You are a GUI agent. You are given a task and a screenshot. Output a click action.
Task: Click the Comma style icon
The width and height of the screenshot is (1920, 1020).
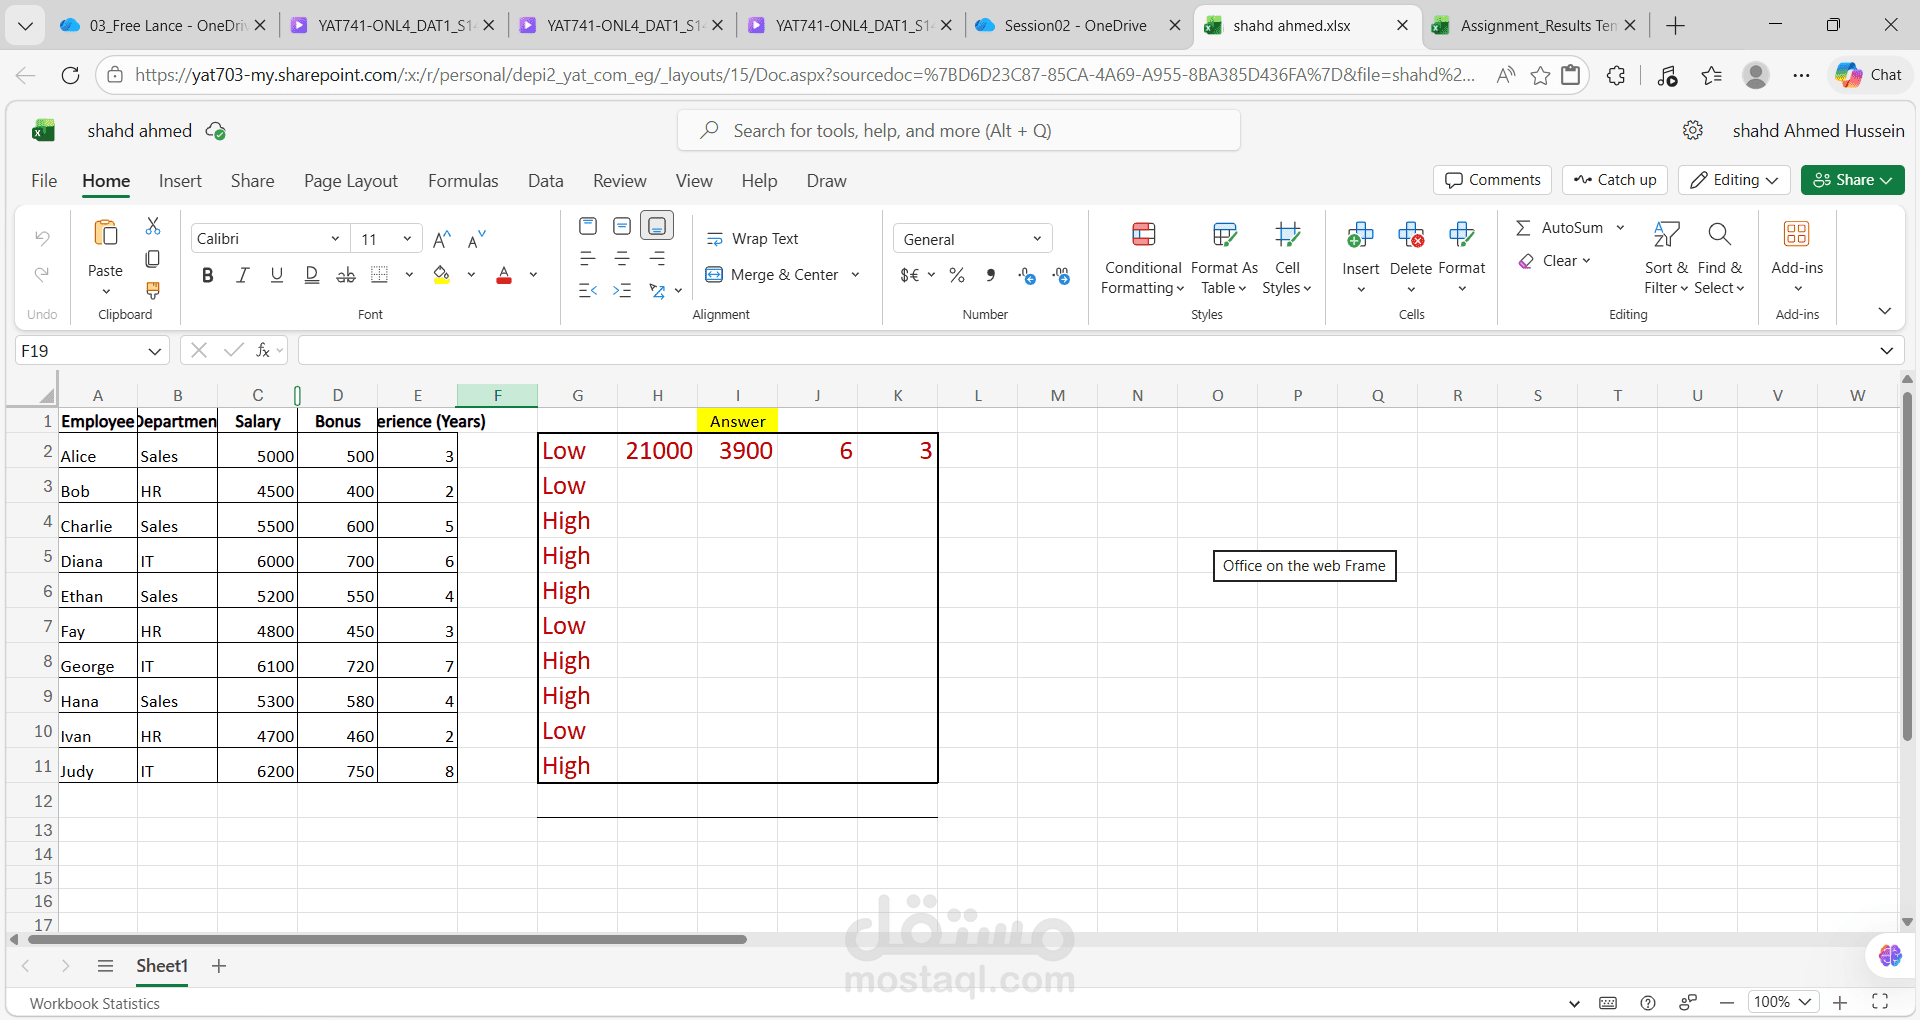point(990,275)
